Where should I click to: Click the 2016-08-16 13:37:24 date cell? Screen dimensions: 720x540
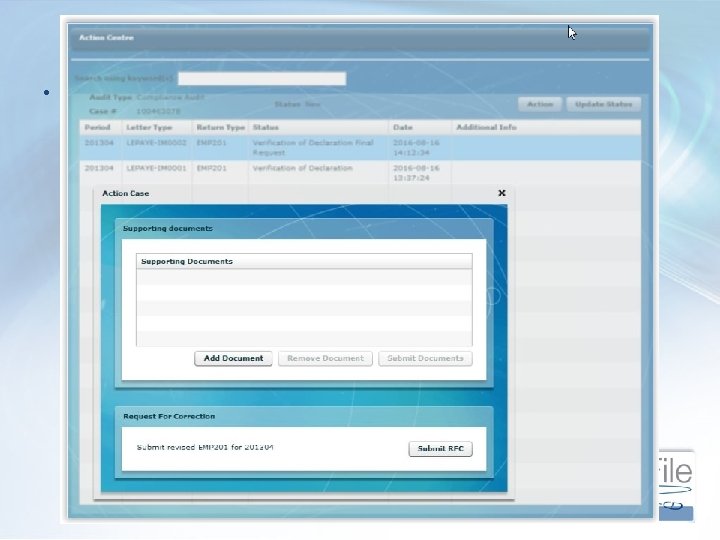pos(416,173)
